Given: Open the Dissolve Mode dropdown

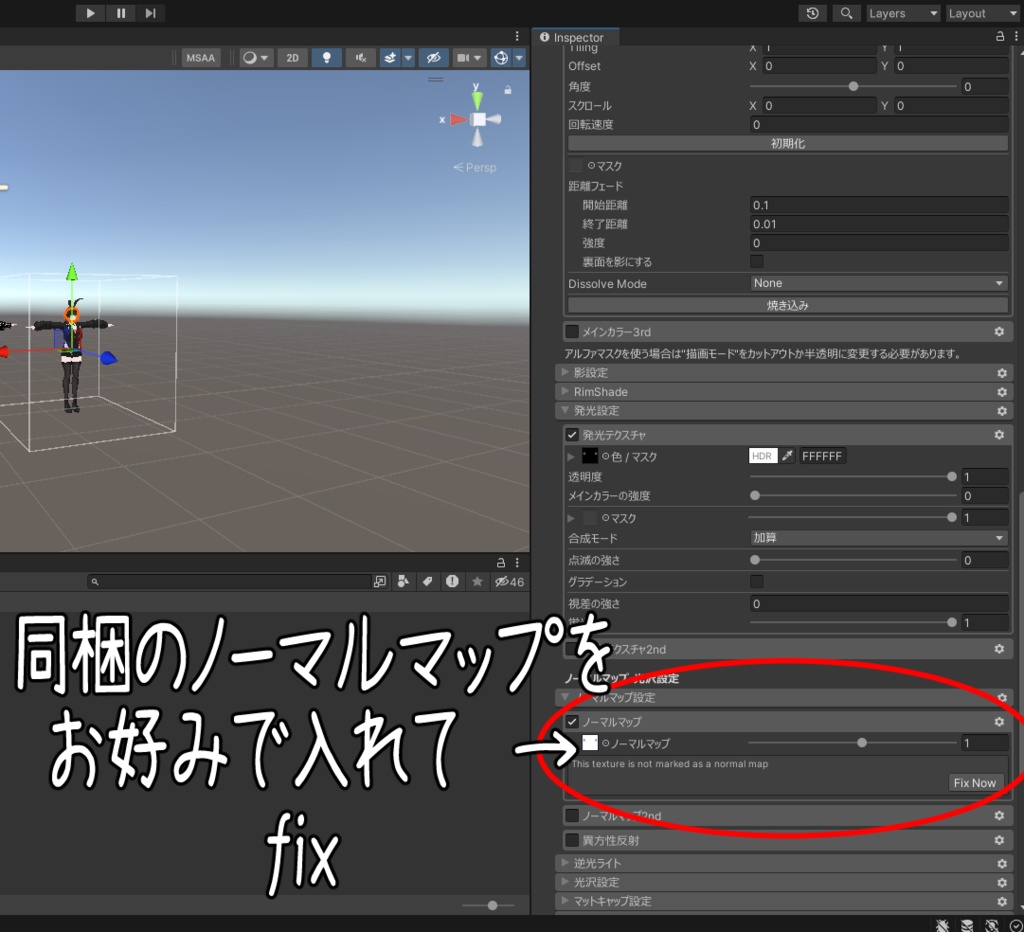Looking at the screenshot, I should tap(878, 283).
